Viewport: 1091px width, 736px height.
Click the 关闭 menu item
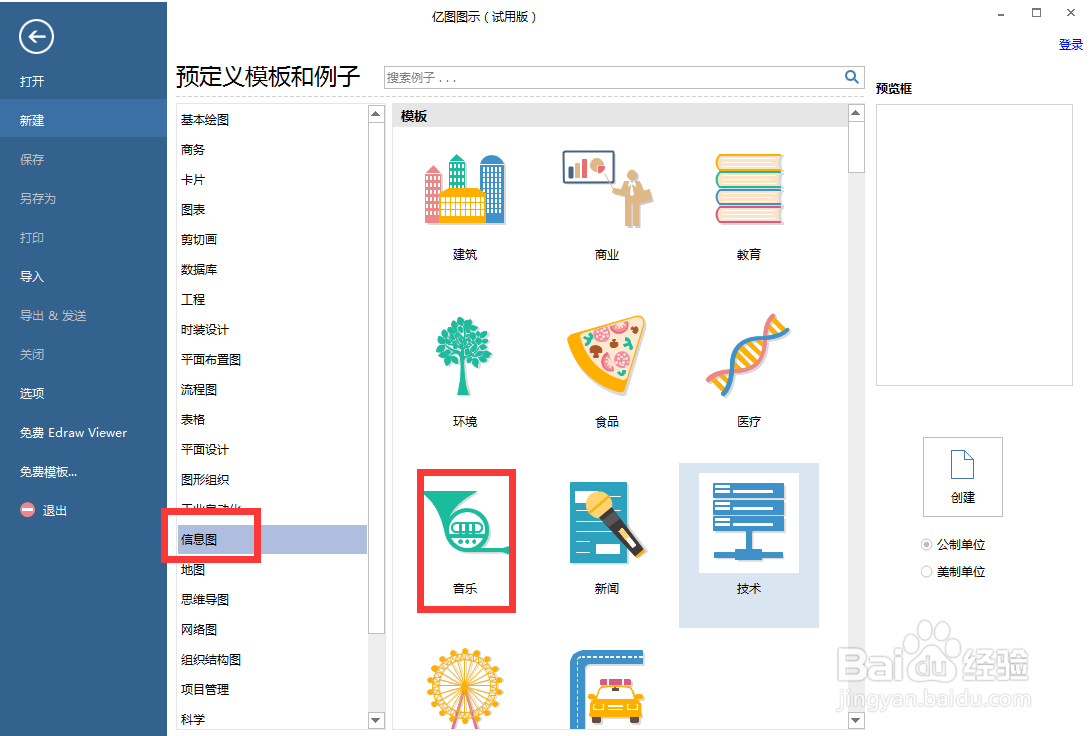pos(32,354)
